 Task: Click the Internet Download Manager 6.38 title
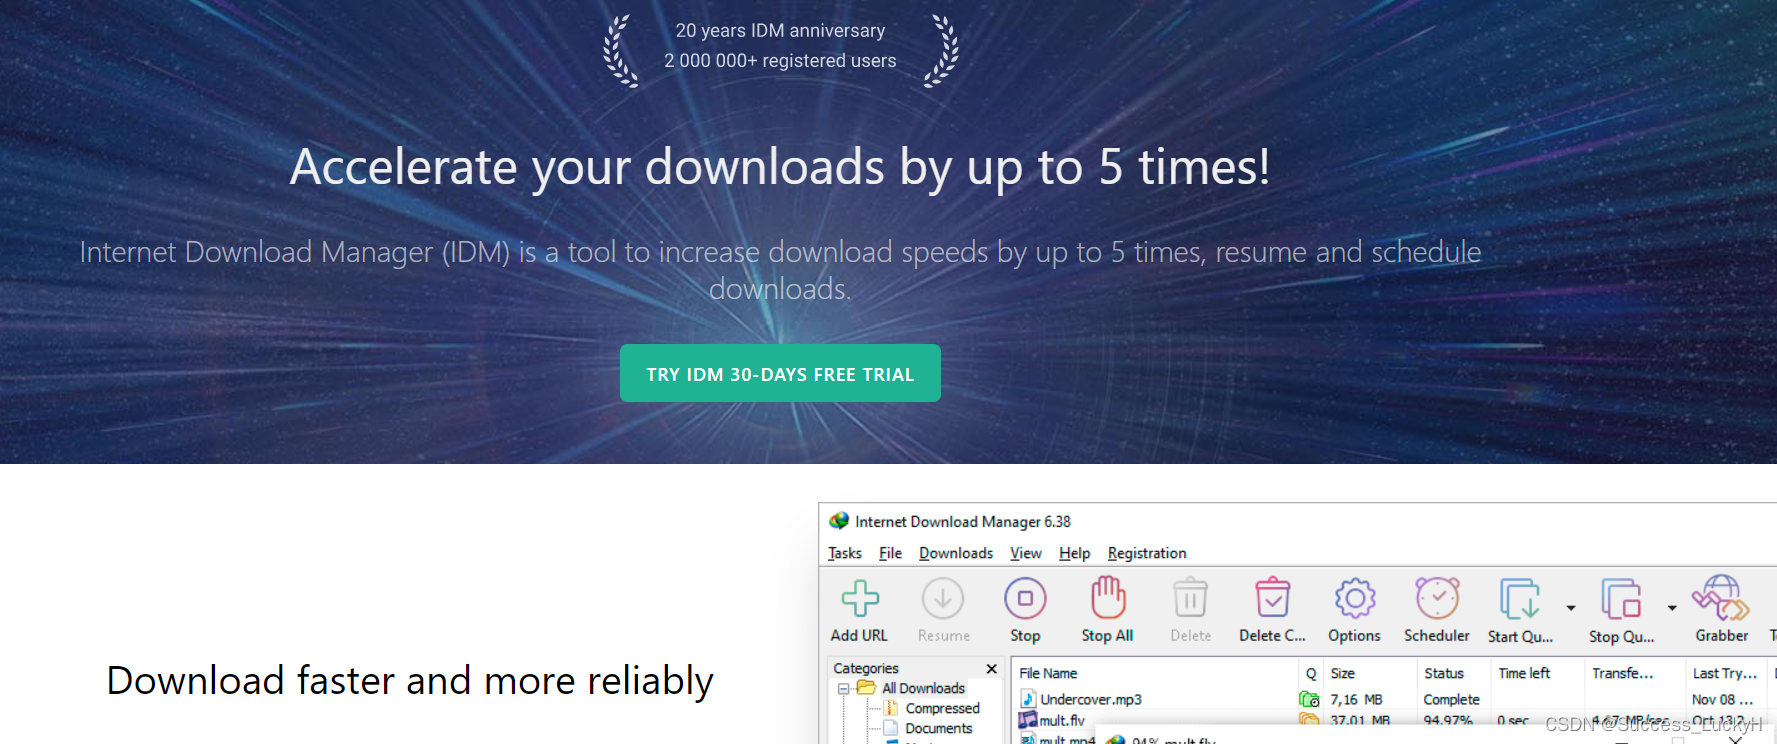tap(962, 521)
